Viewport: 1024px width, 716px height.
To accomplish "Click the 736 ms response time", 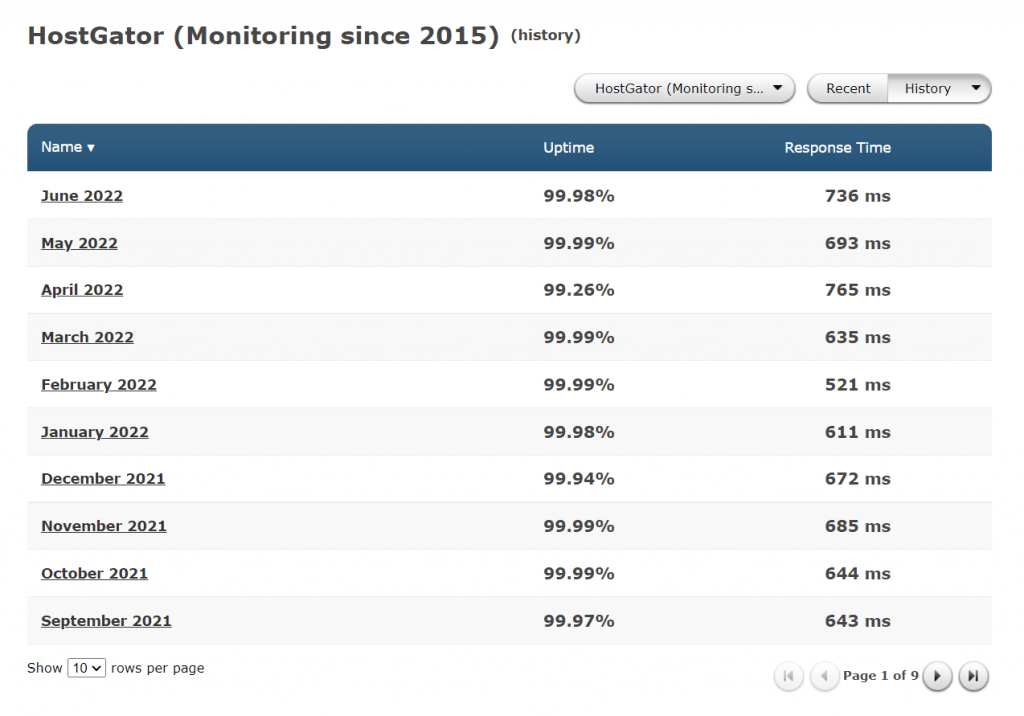I will pos(857,196).
